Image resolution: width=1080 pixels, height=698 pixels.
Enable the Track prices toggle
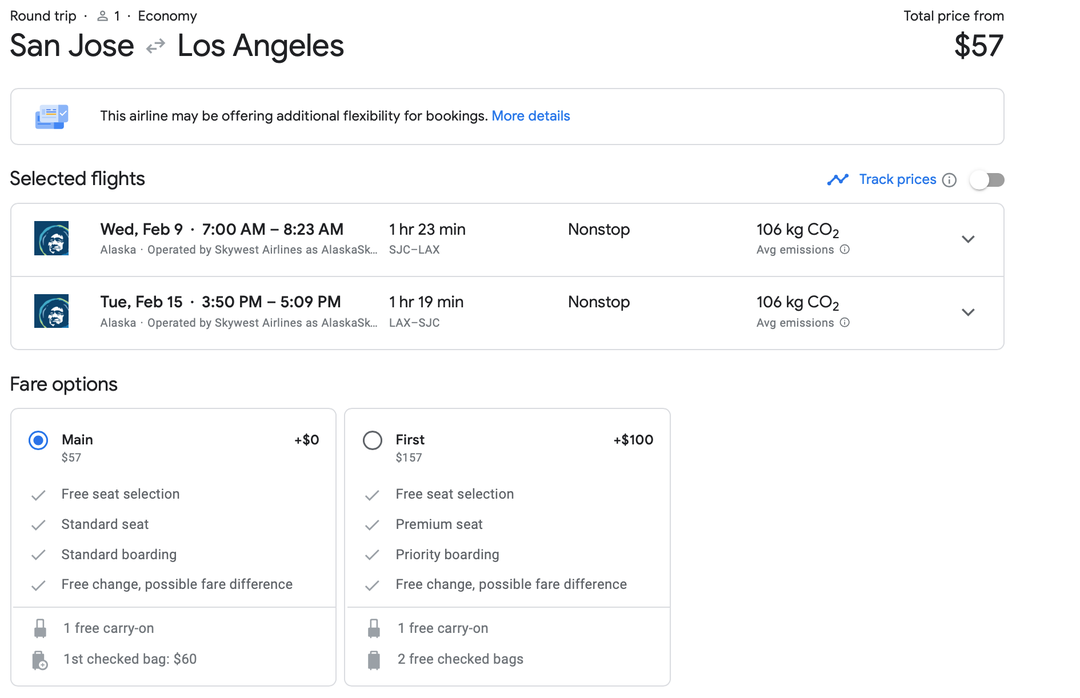tap(987, 179)
